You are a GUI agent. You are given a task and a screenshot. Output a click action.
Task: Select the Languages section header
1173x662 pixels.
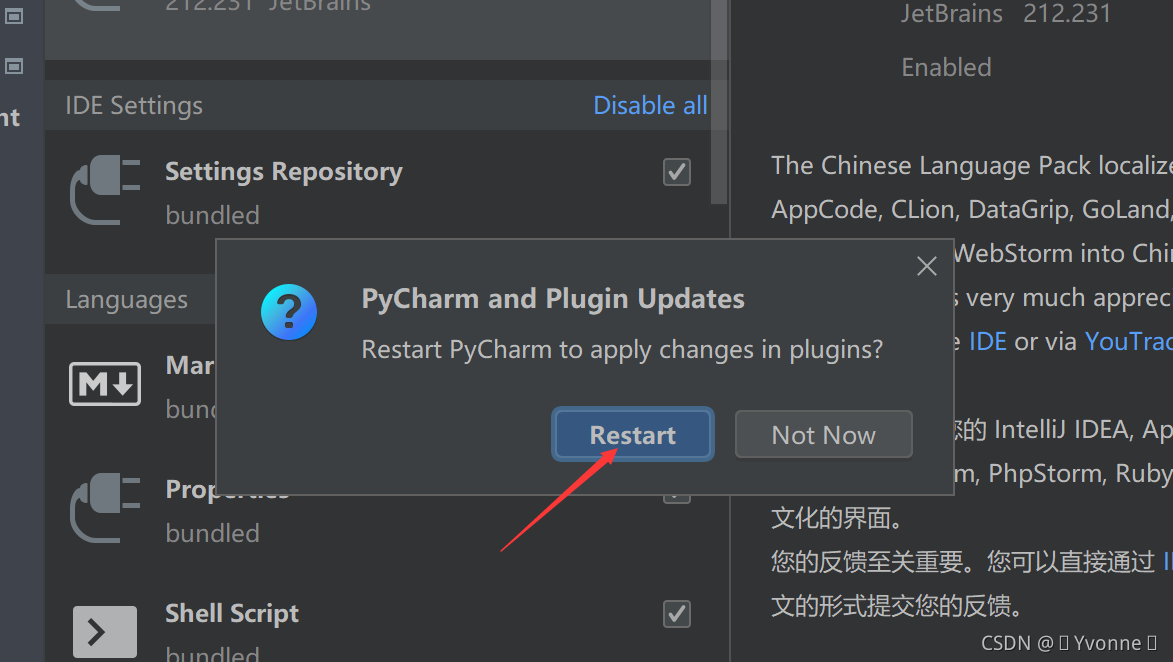pyautogui.click(x=126, y=299)
